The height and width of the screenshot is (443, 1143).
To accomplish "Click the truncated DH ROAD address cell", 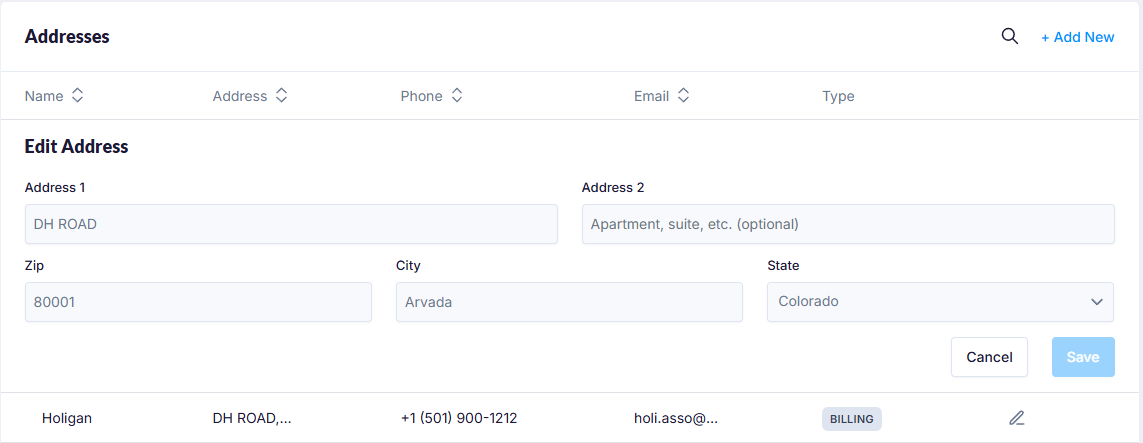I will [252, 418].
